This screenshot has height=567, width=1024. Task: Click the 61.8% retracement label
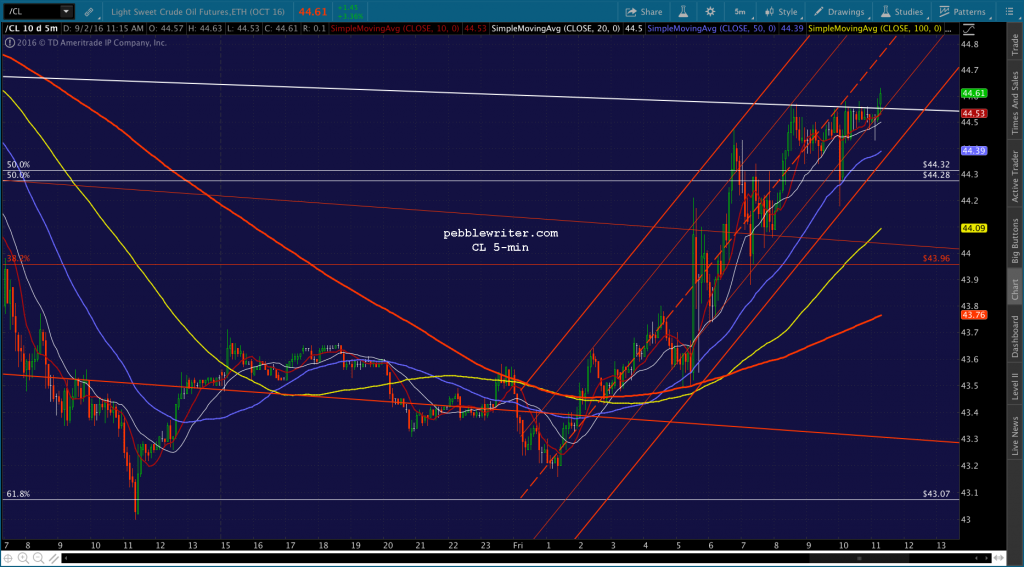[18, 494]
